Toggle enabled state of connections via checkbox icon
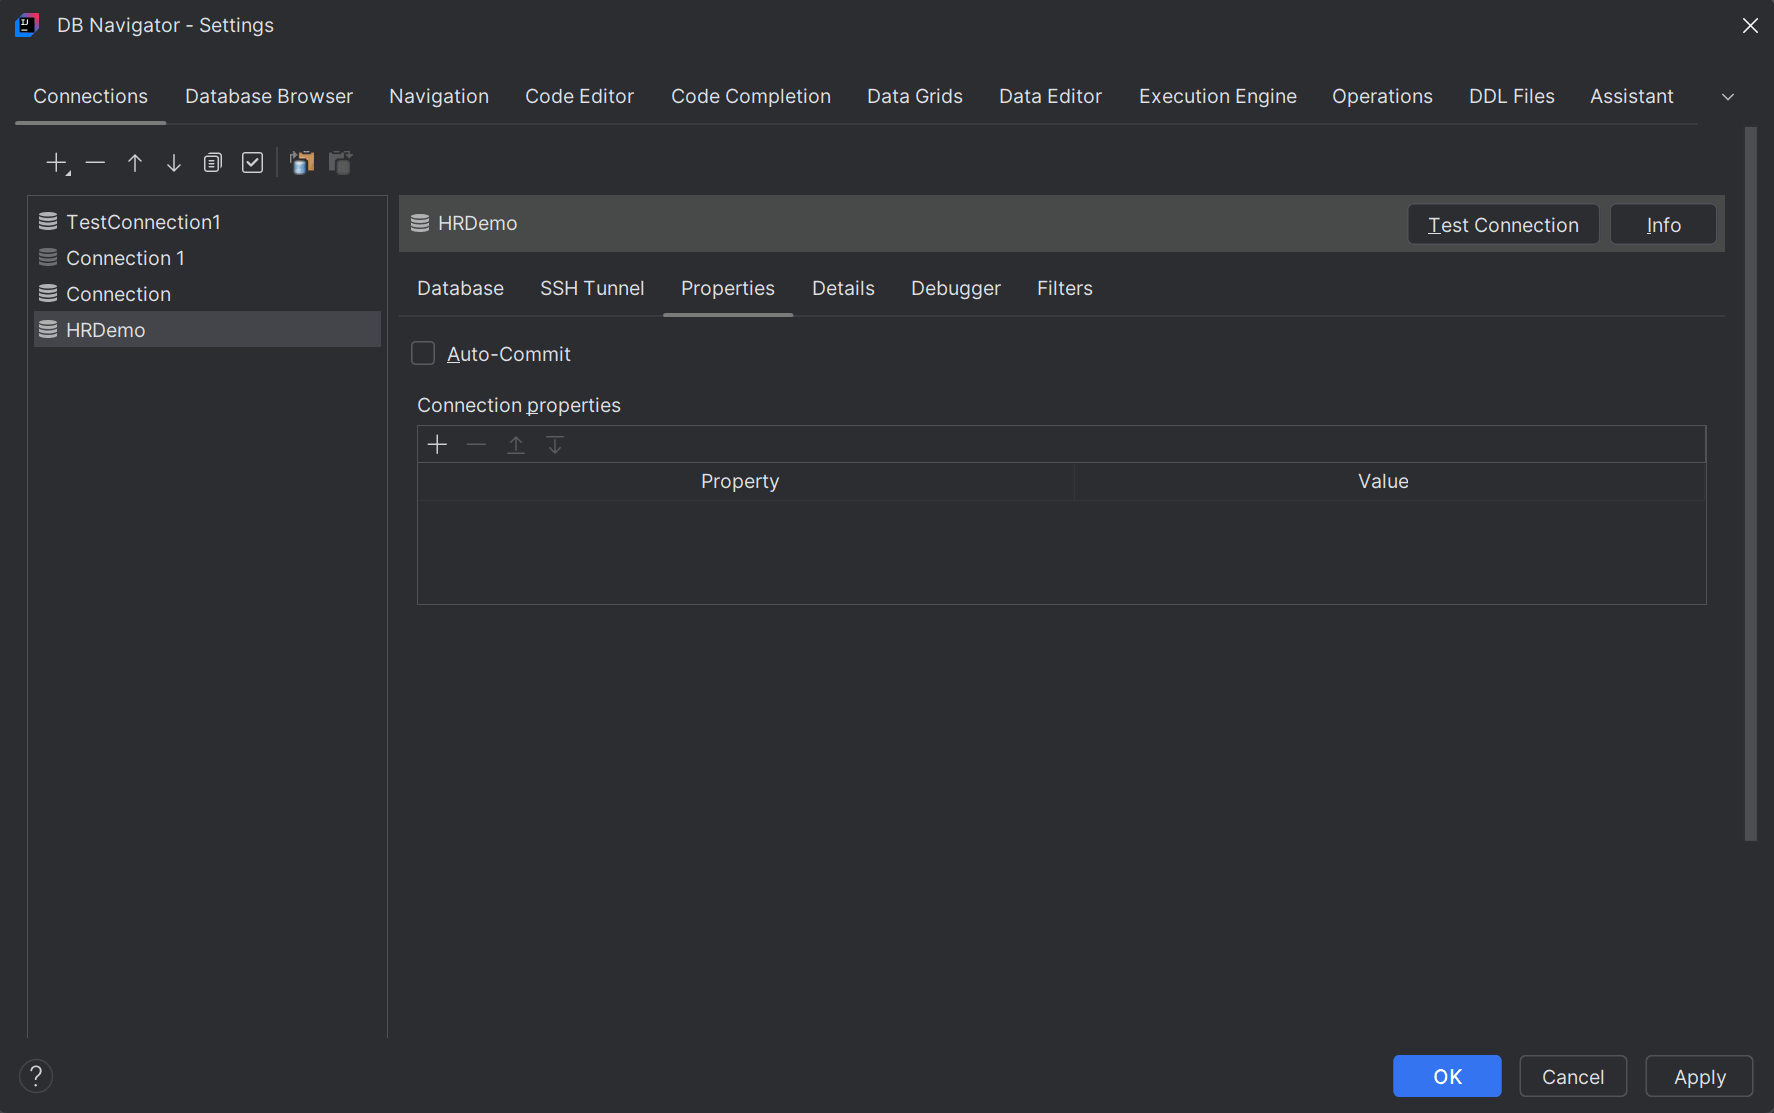The height and width of the screenshot is (1113, 1774). [252, 162]
